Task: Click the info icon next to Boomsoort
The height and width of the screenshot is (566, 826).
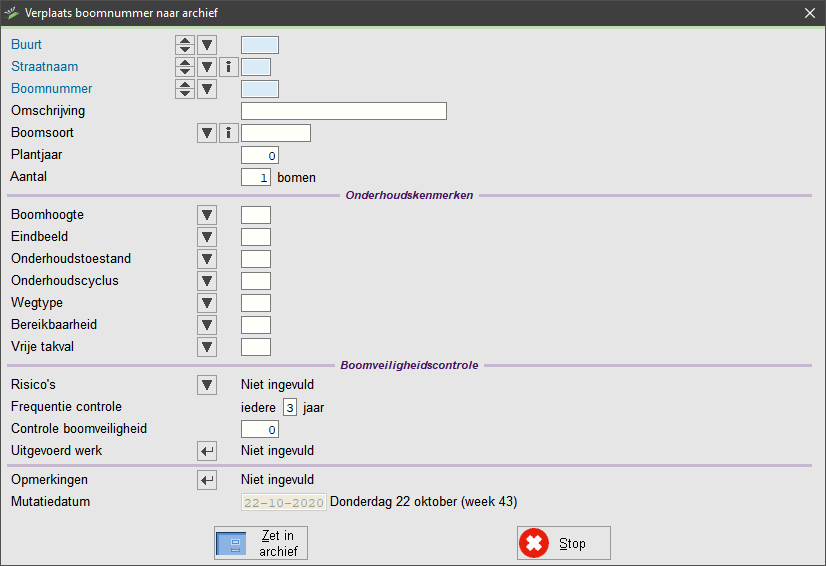Action: [x=229, y=133]
